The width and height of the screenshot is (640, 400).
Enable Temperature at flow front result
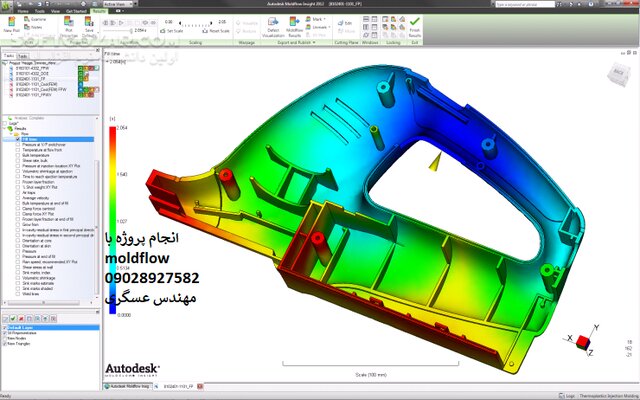pyautogui.click(x=18, y=150)
